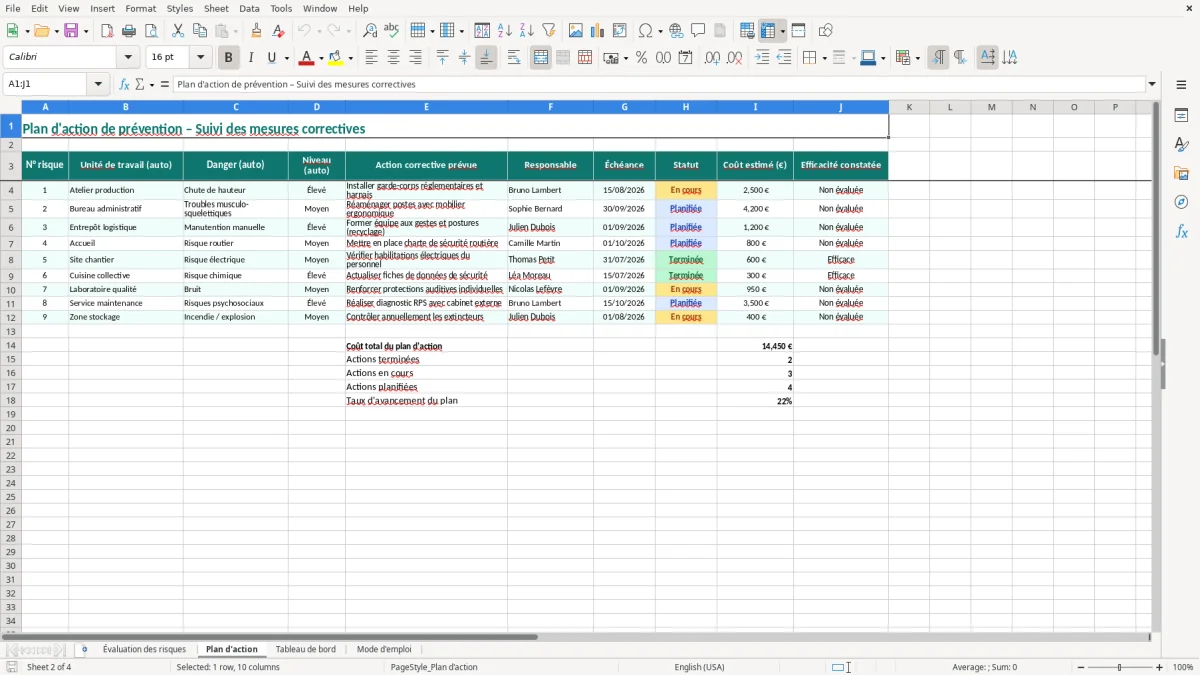1200x675 pixels.
Task: Expand the Name Box dropdown
Action: coord(98,84)
